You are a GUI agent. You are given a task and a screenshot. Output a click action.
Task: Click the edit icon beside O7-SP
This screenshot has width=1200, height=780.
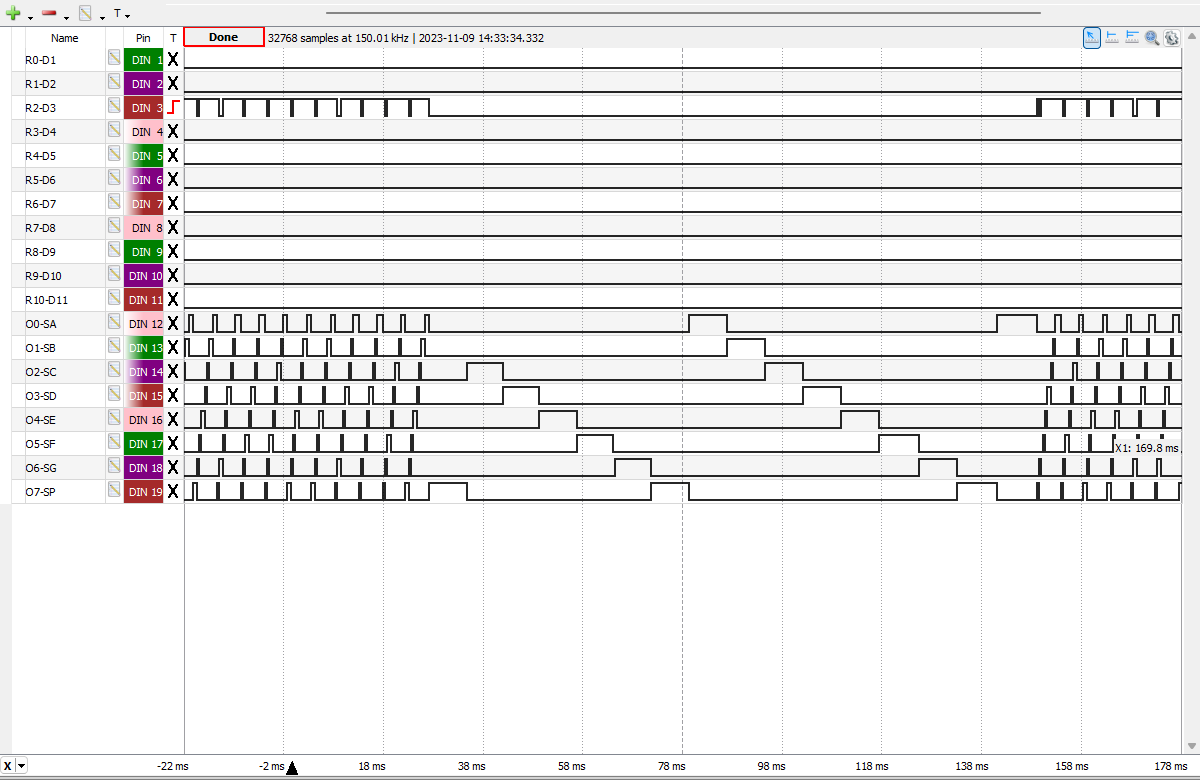[114, 491]
